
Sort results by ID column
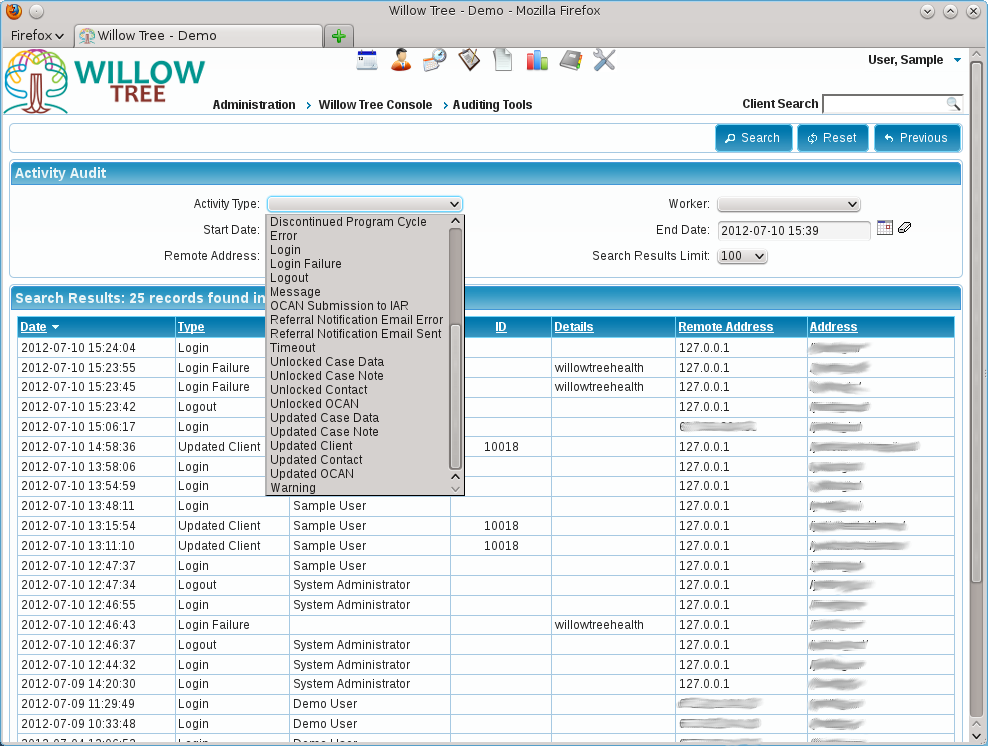pos(501,327)
